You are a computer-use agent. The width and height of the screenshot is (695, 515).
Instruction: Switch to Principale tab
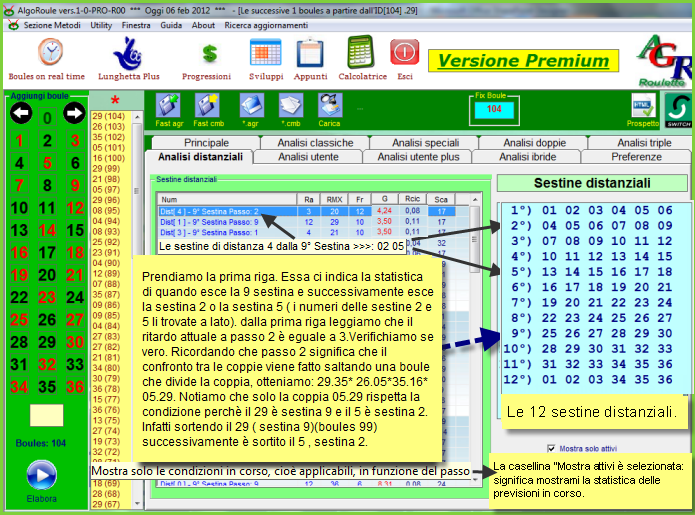[206, 143]
